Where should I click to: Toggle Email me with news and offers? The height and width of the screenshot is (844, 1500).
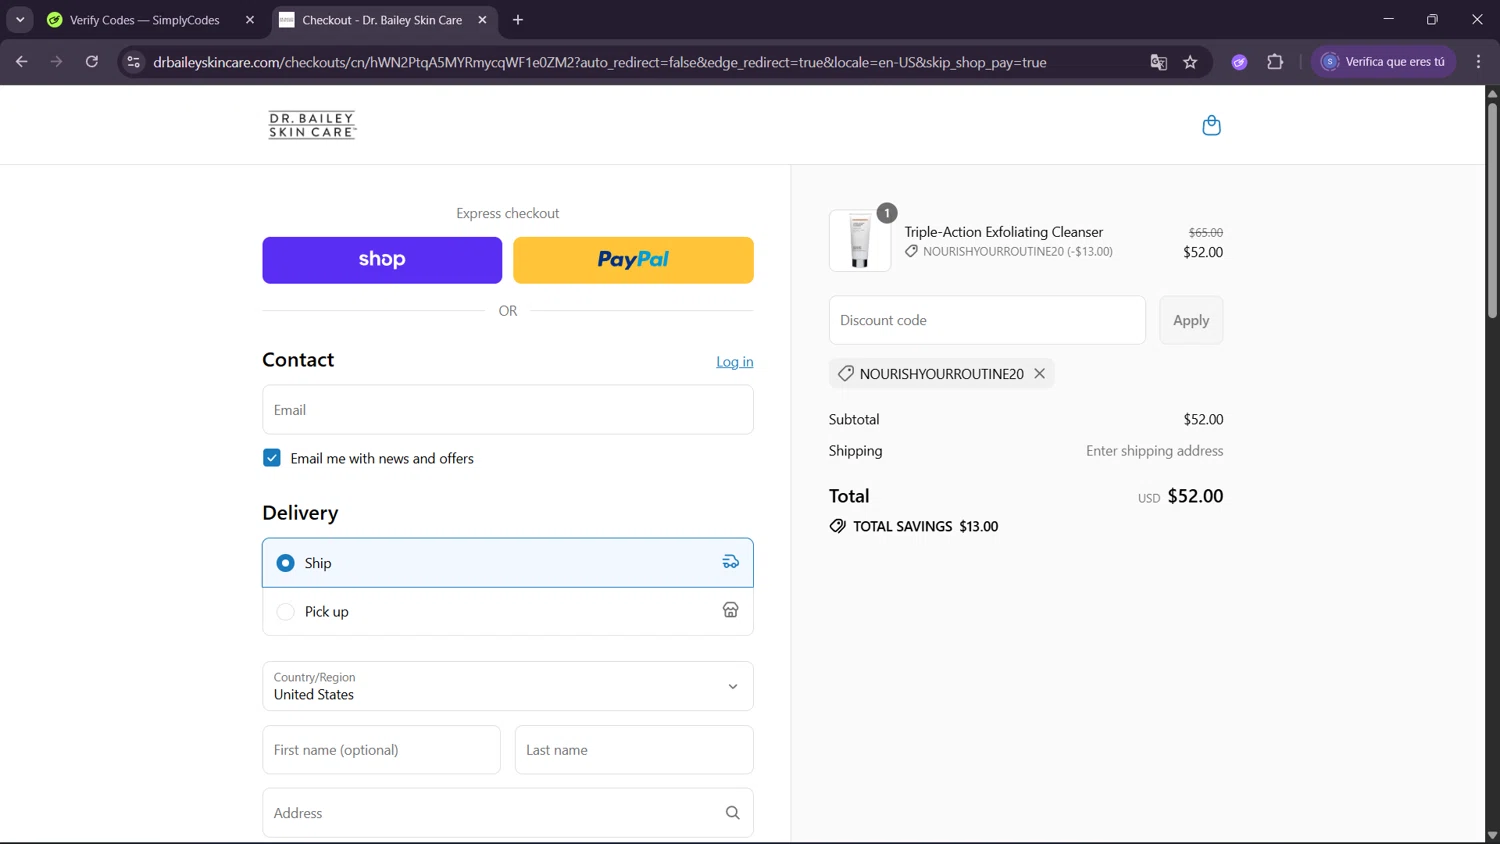point(272,458)
